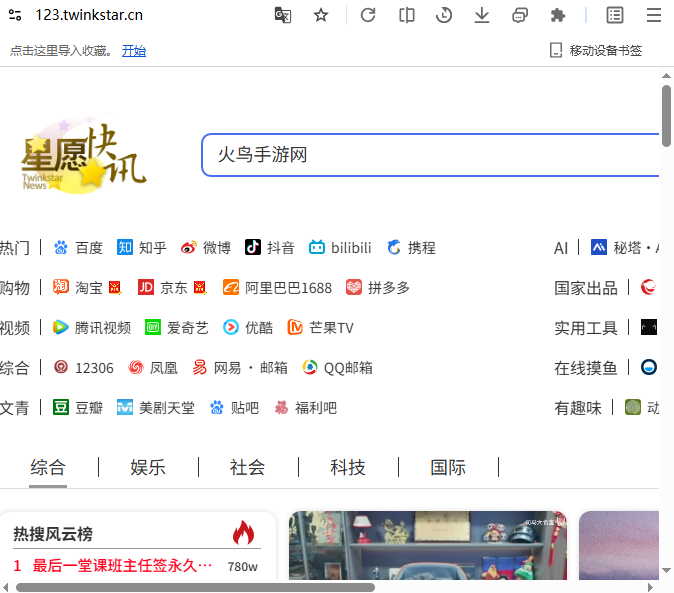Open 移动设备书签 folder
Screen dimensions: 674x593
[596, 50]
